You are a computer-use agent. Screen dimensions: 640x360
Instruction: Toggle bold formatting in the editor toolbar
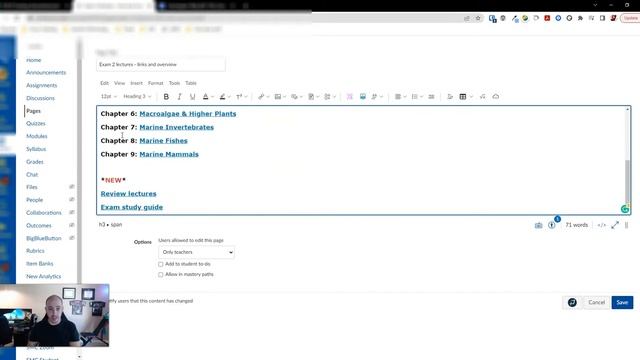click(x=166, y=97)
